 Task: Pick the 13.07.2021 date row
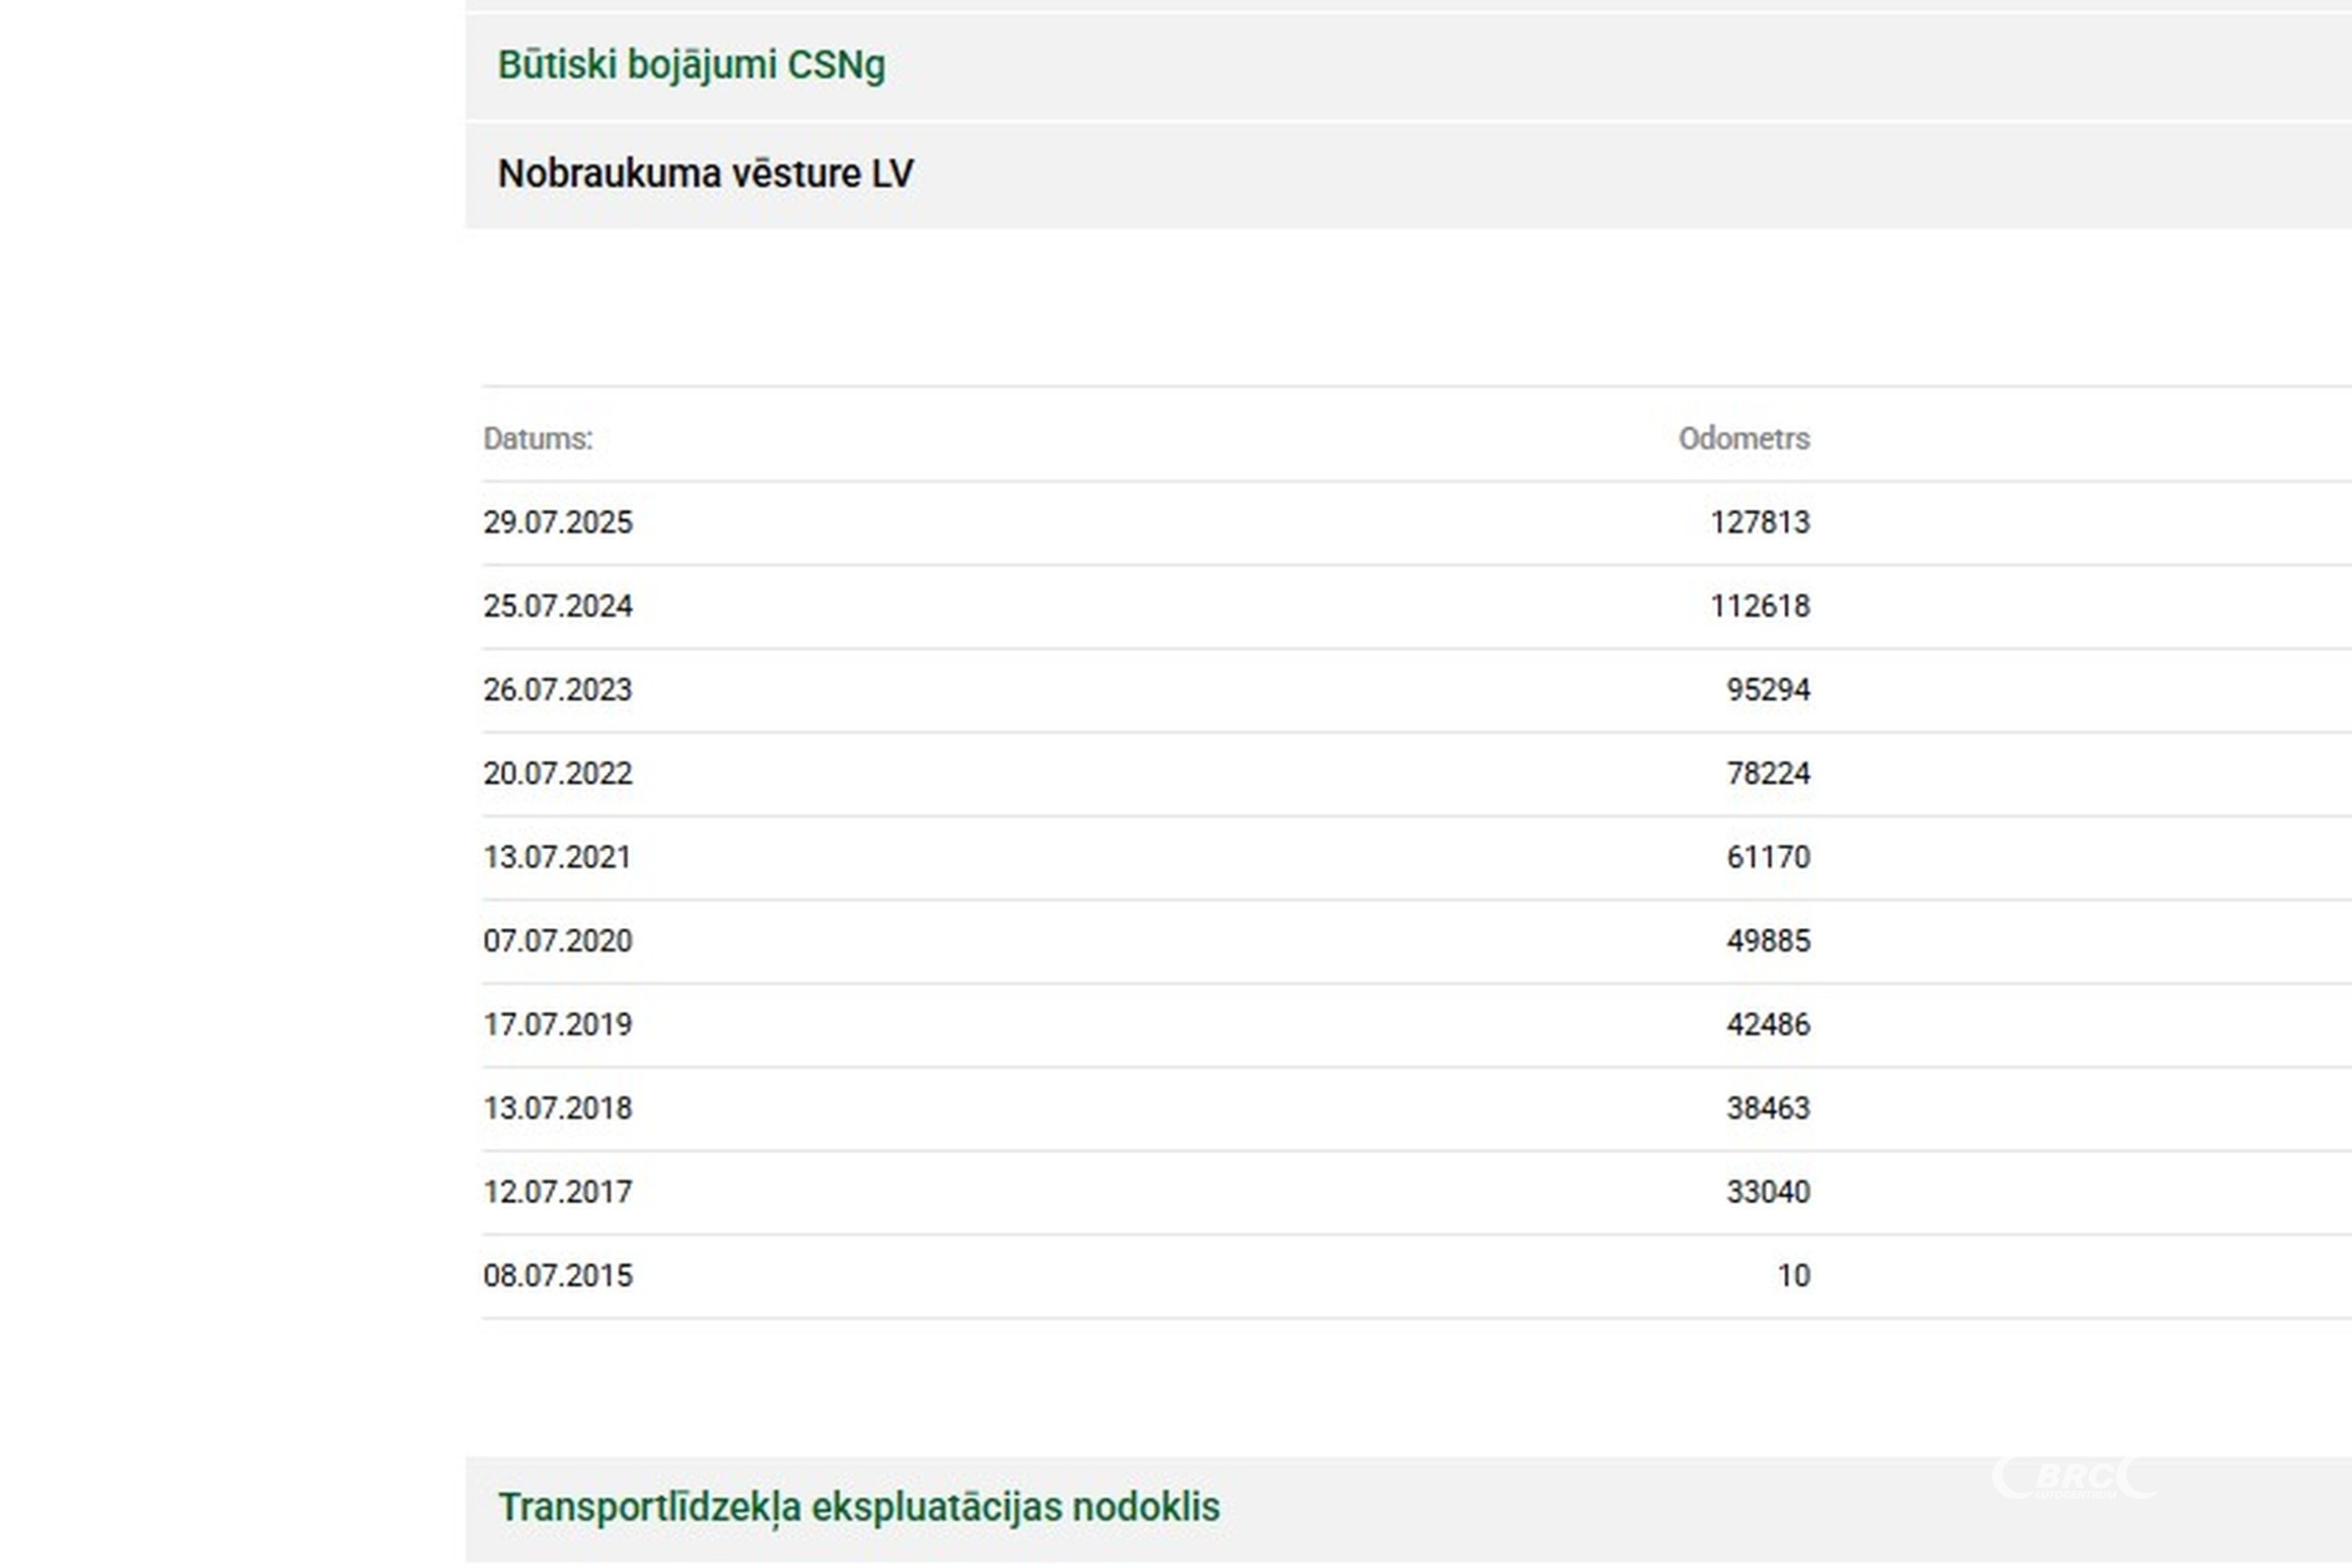(558, 858)
